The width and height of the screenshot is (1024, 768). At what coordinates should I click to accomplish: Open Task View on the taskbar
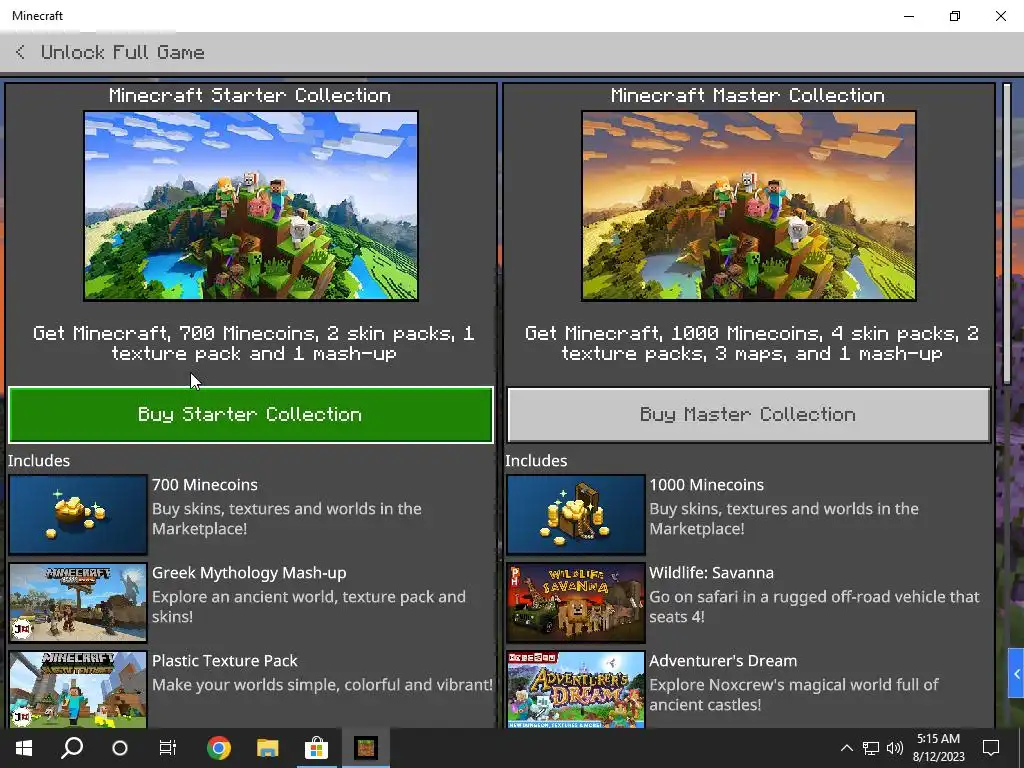click(168, 748)
